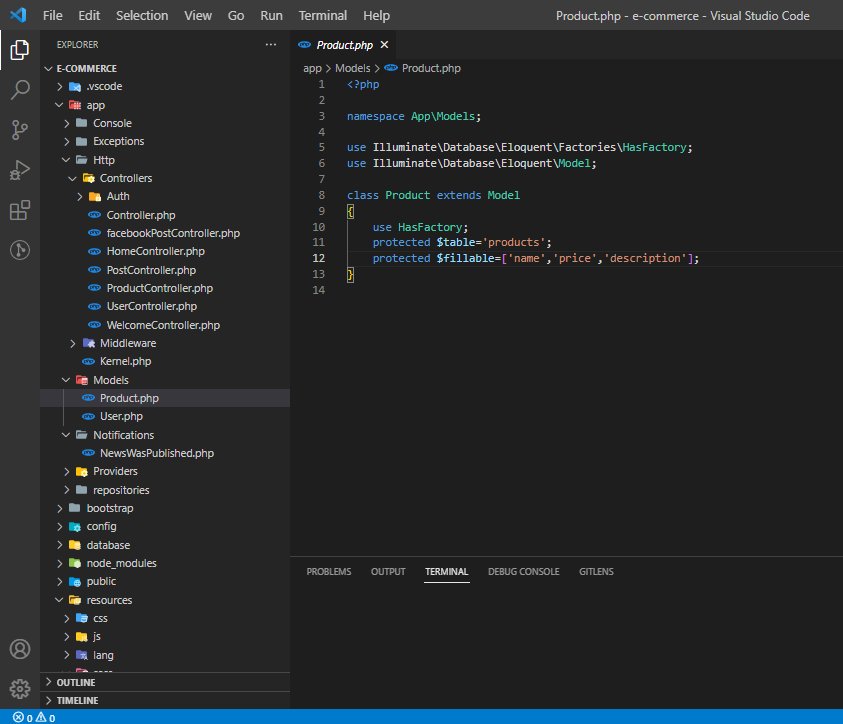Expand the TIMELINE section

coord(77,700)
